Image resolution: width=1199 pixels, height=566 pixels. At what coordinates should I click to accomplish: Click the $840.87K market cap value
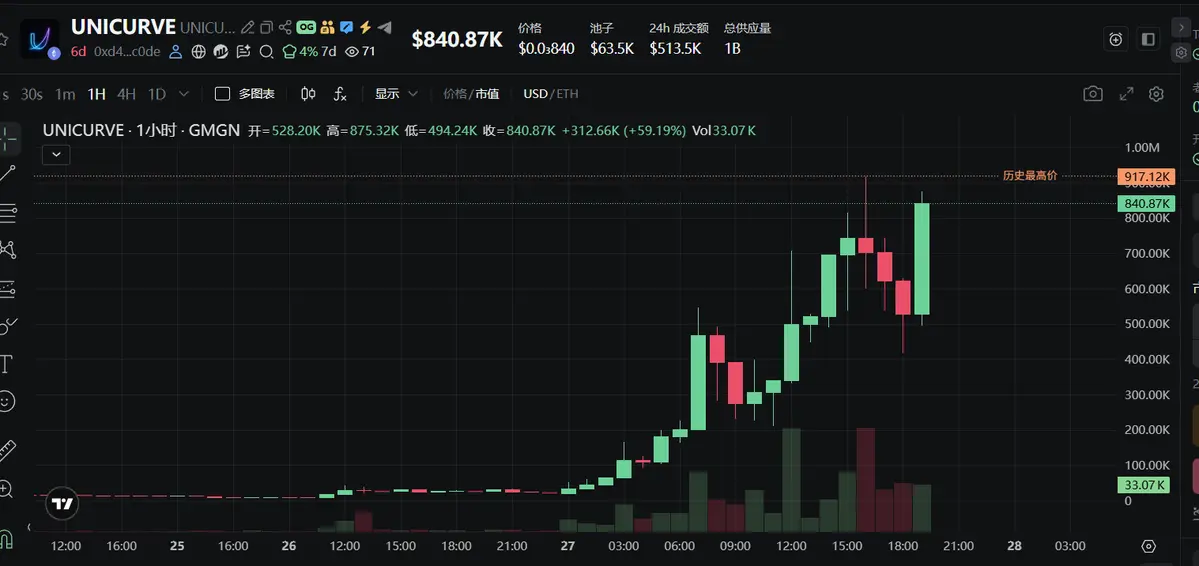457,40
